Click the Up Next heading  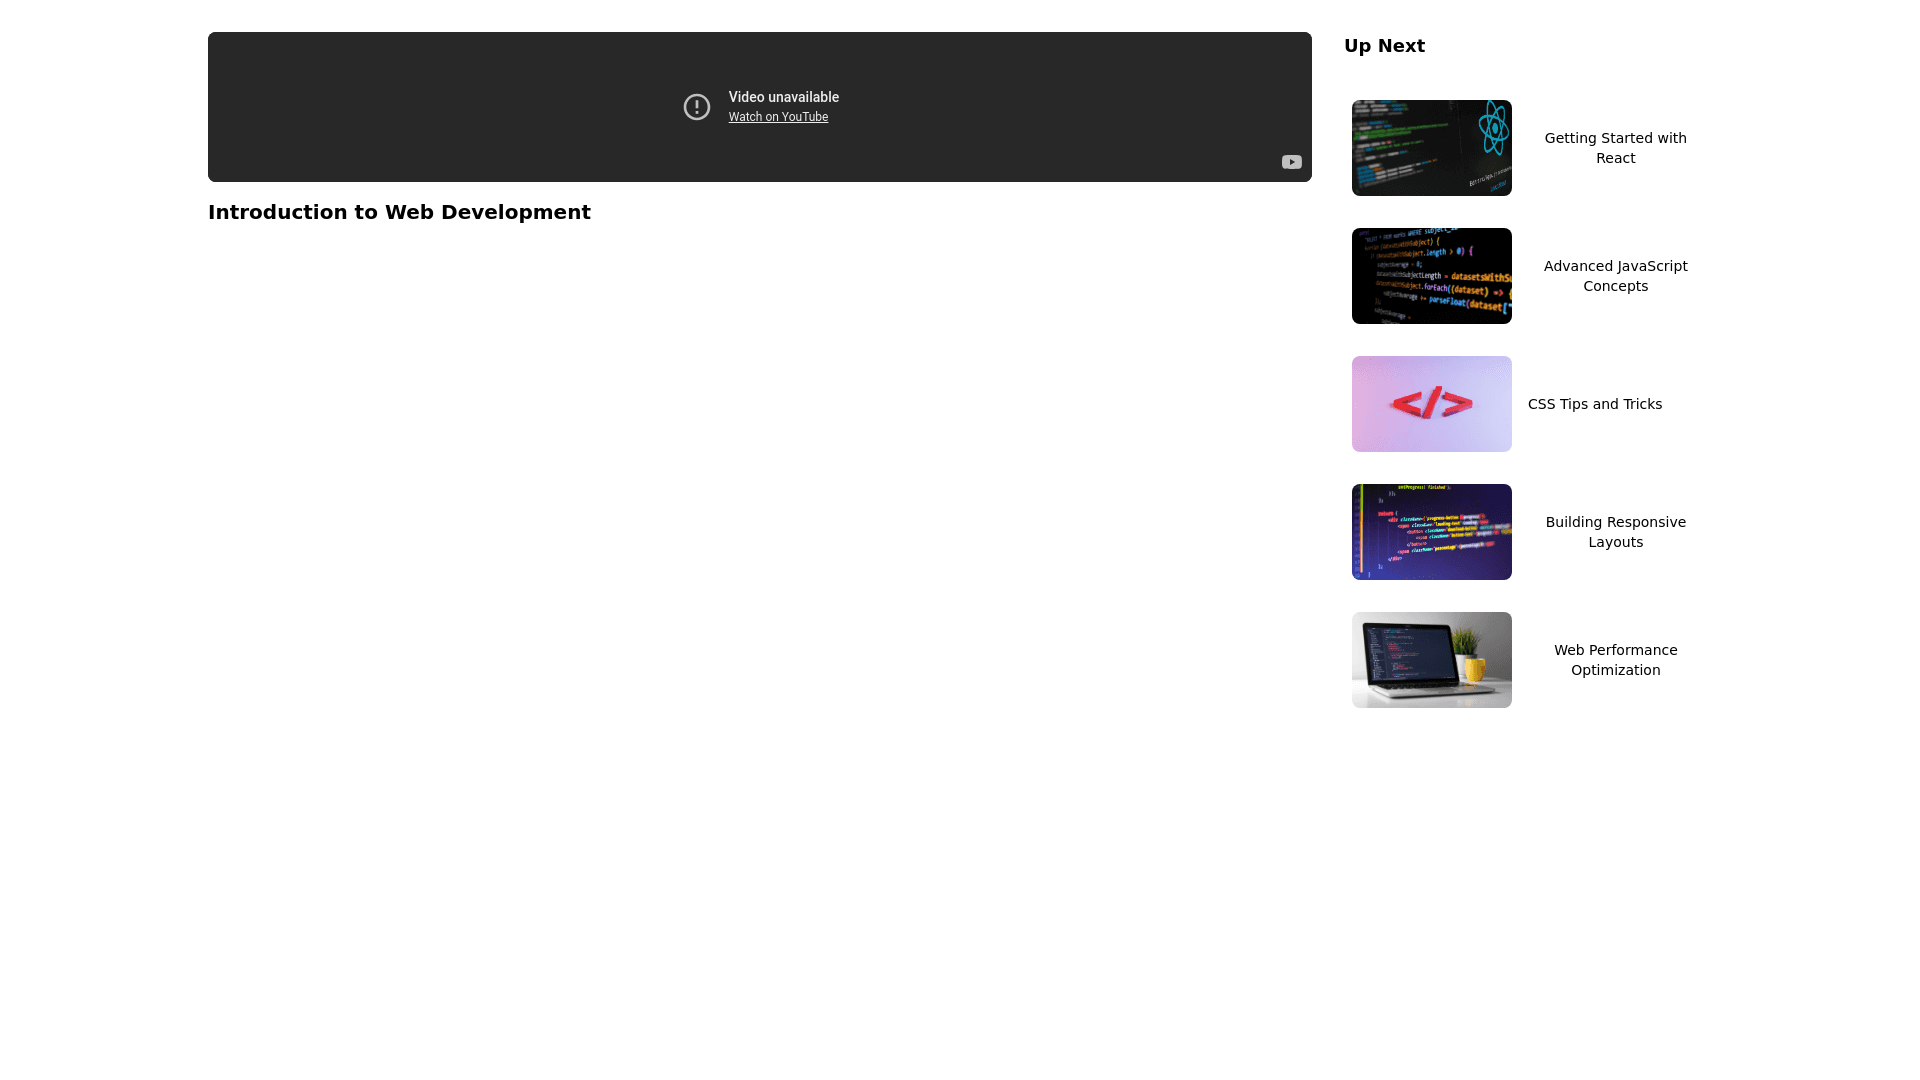click(x=1384, y=46)
